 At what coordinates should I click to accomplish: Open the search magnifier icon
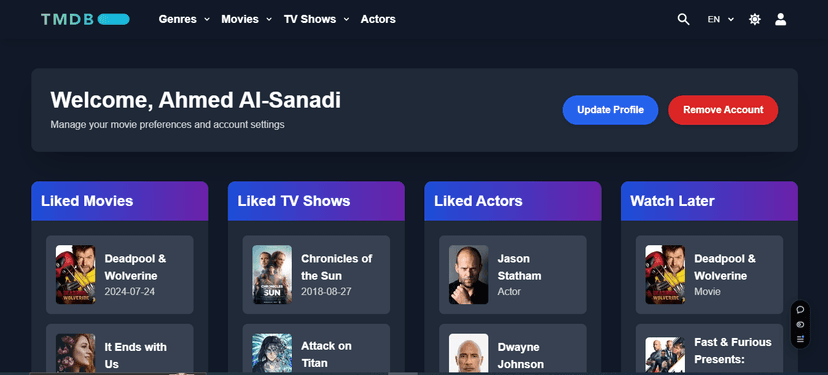click(x=683, y=20)
